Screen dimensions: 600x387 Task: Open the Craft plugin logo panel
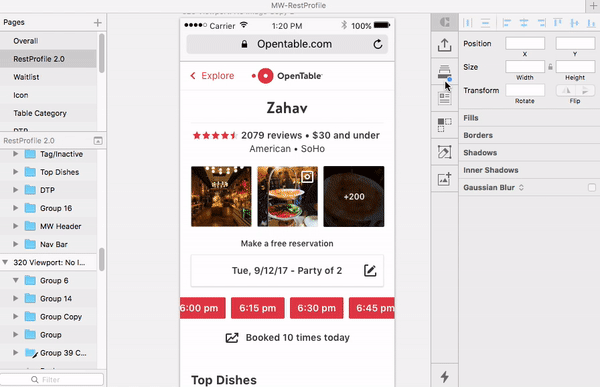coord(445,22)
